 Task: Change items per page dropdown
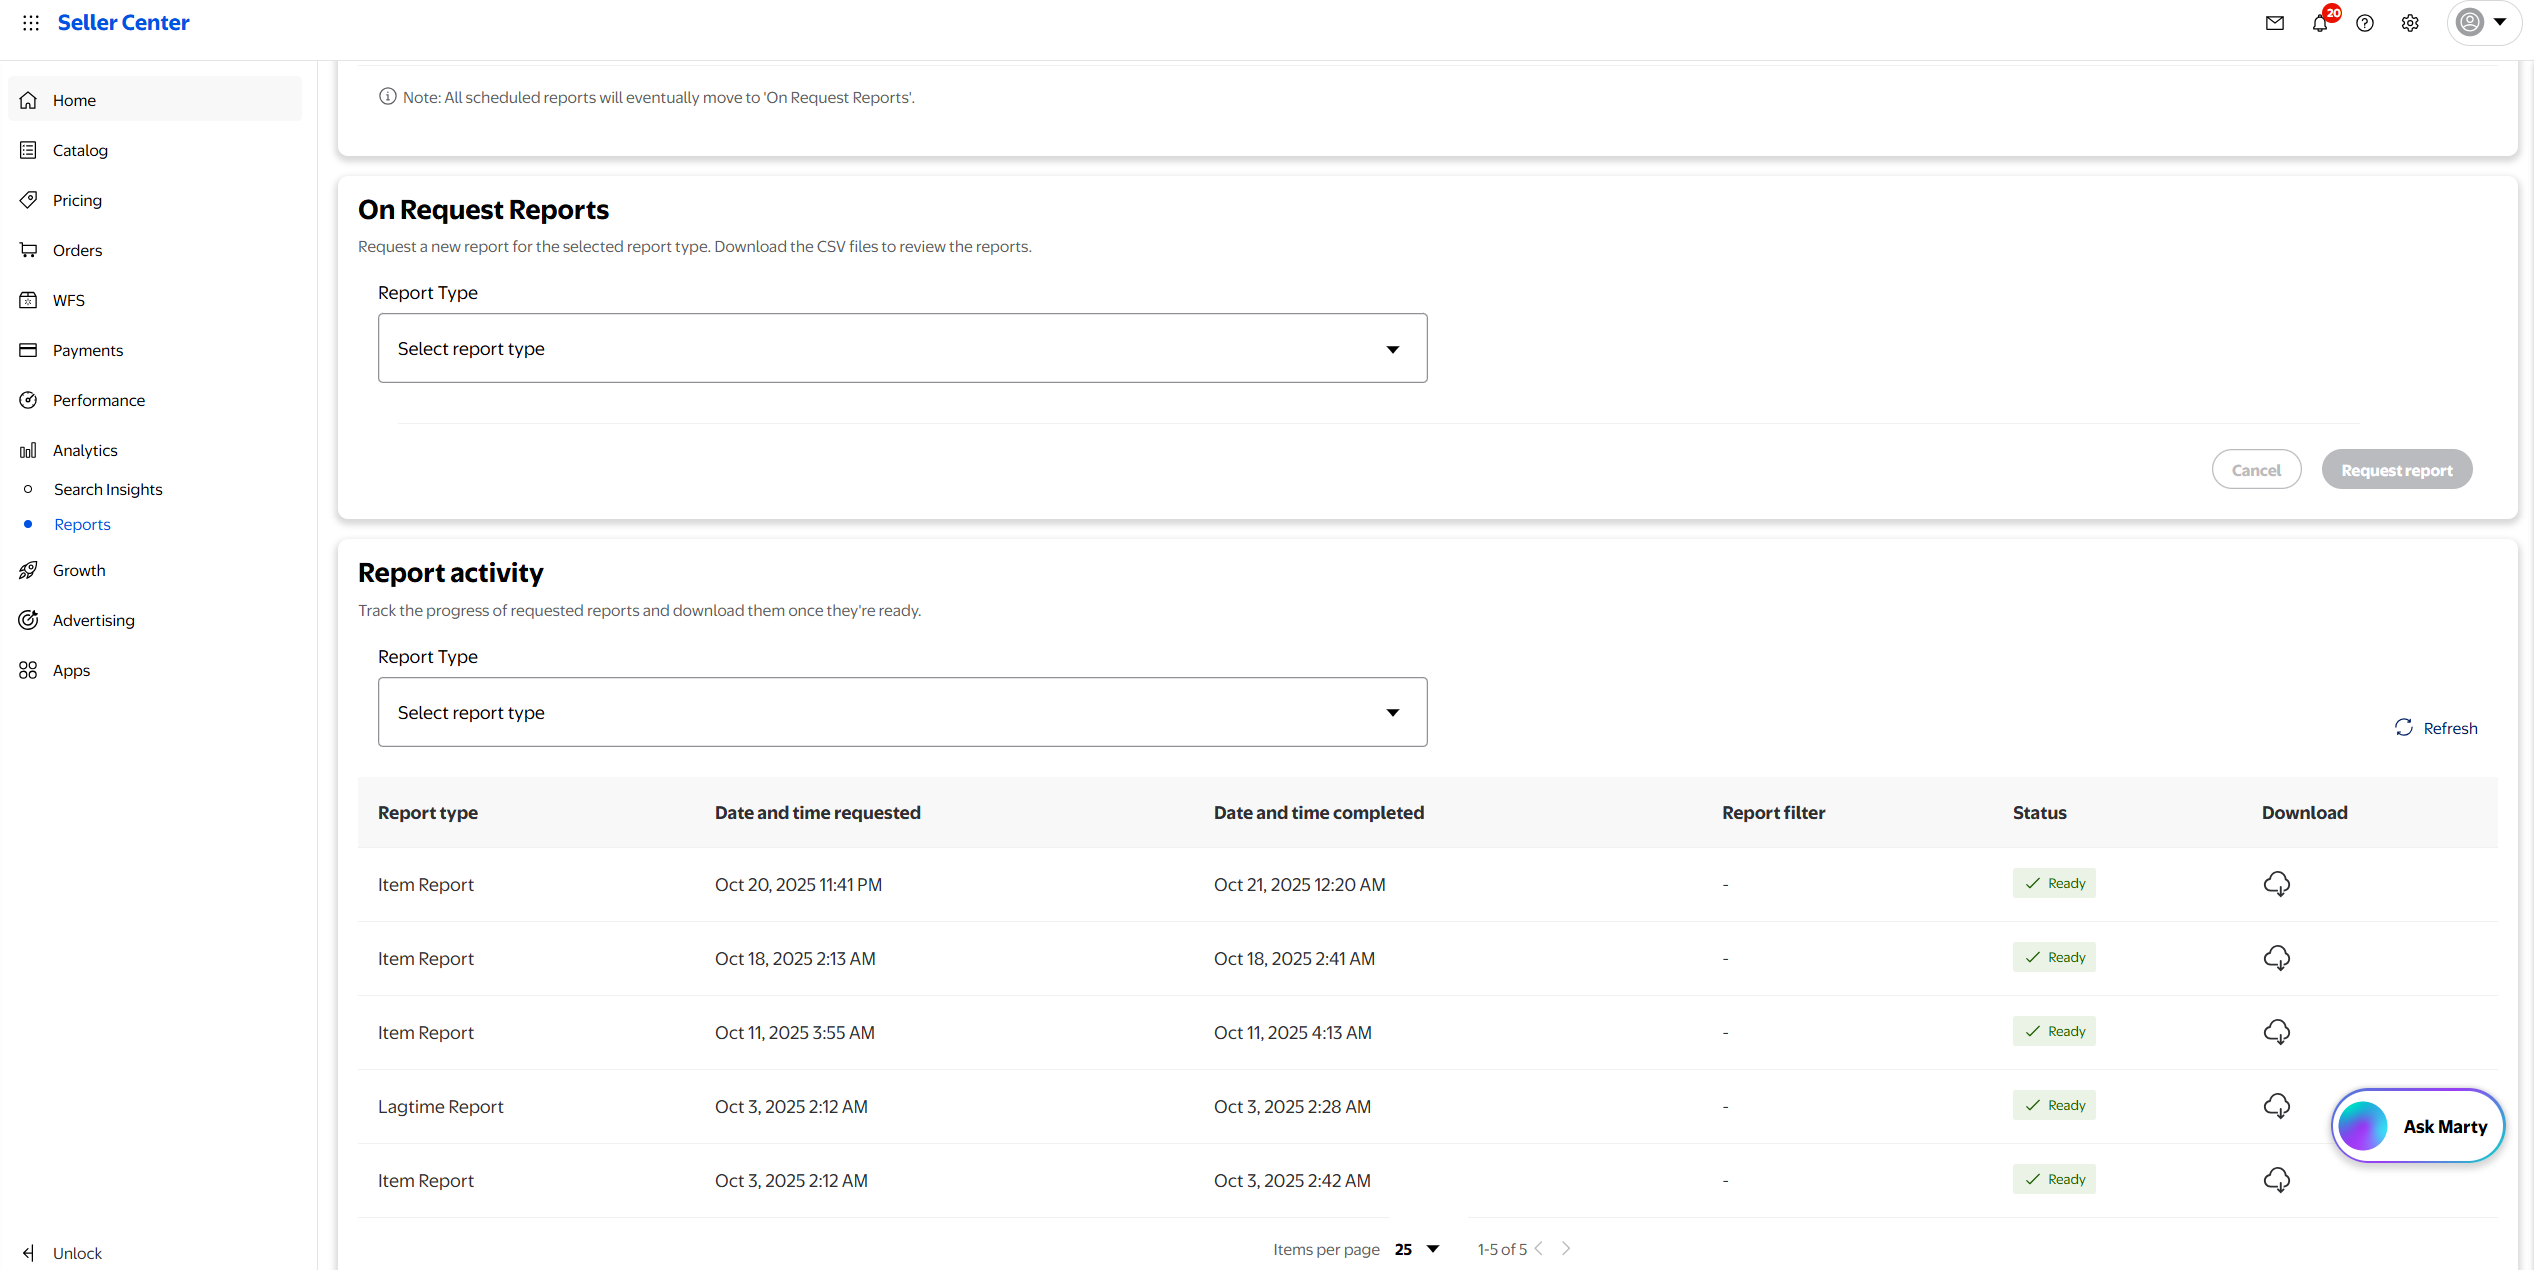1417,1249
